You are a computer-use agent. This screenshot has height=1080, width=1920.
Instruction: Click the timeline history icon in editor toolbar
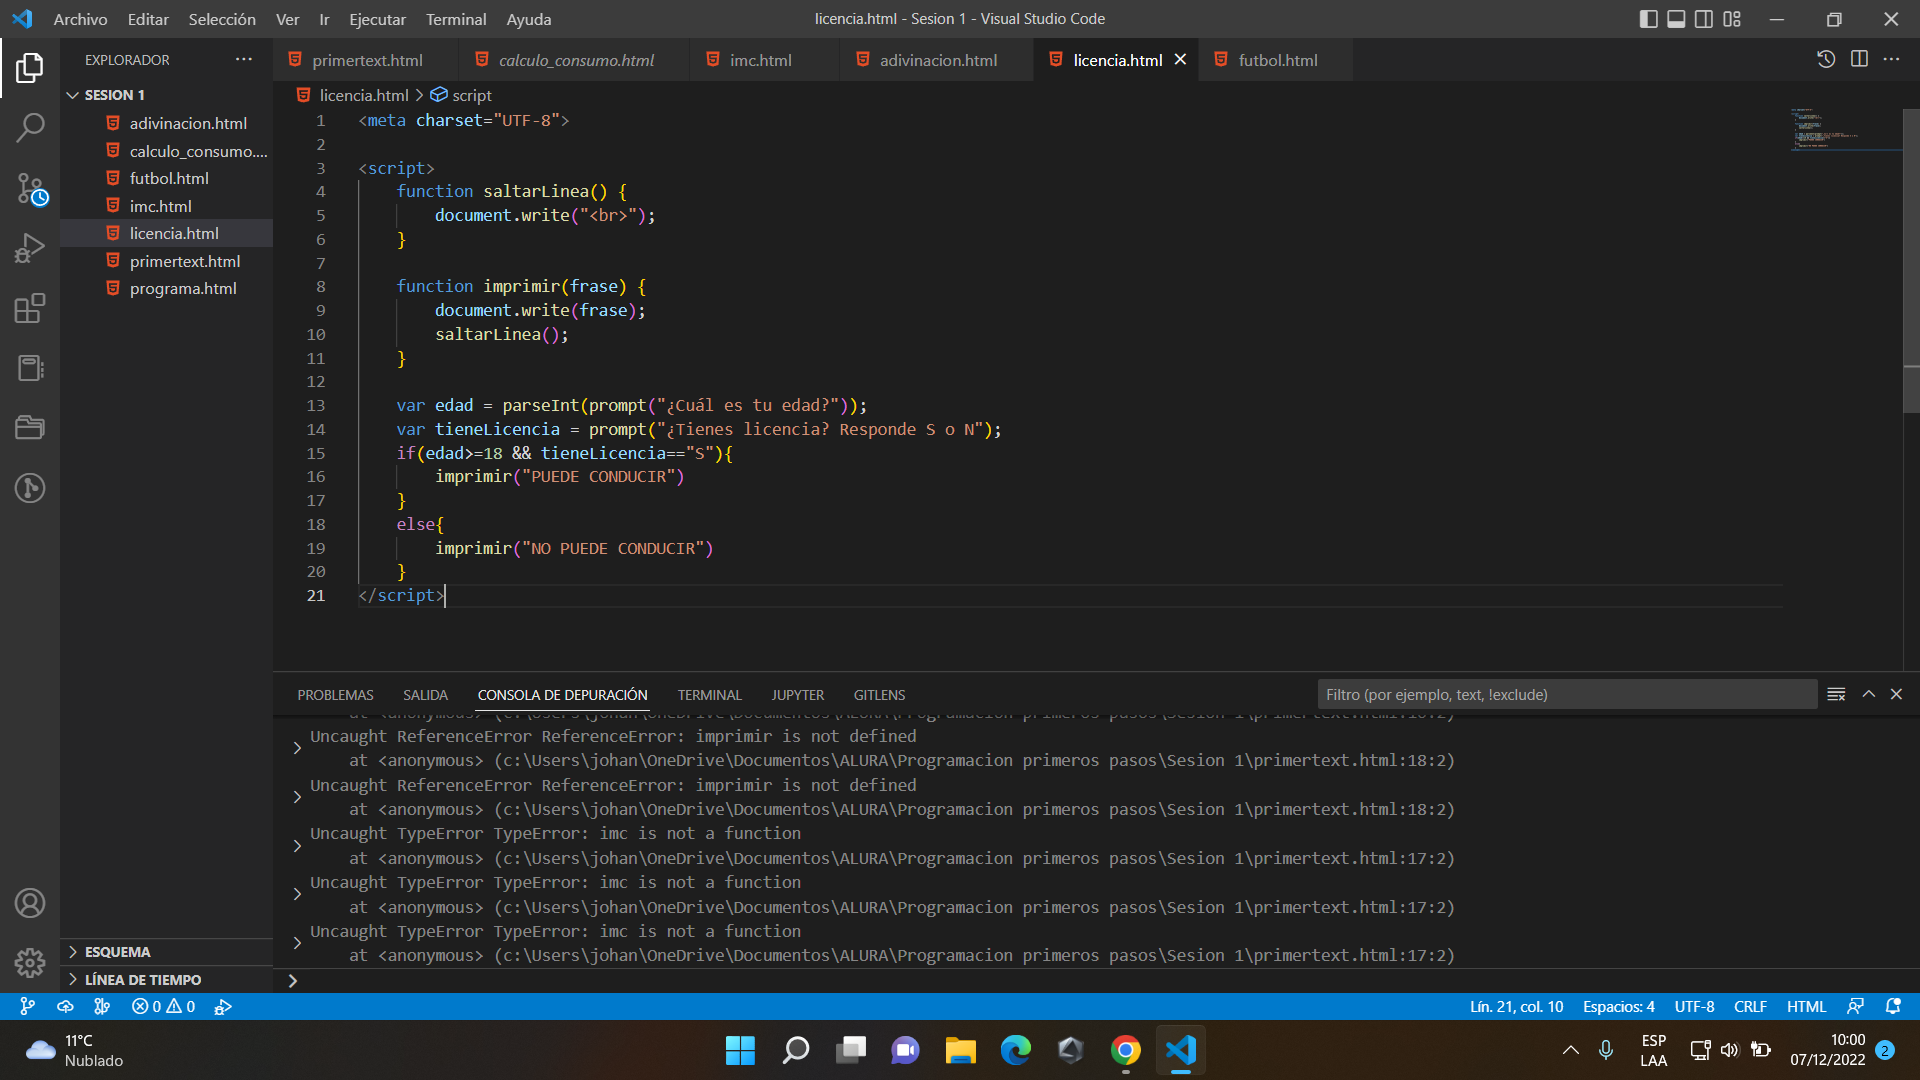click(x=1826, y=59)
